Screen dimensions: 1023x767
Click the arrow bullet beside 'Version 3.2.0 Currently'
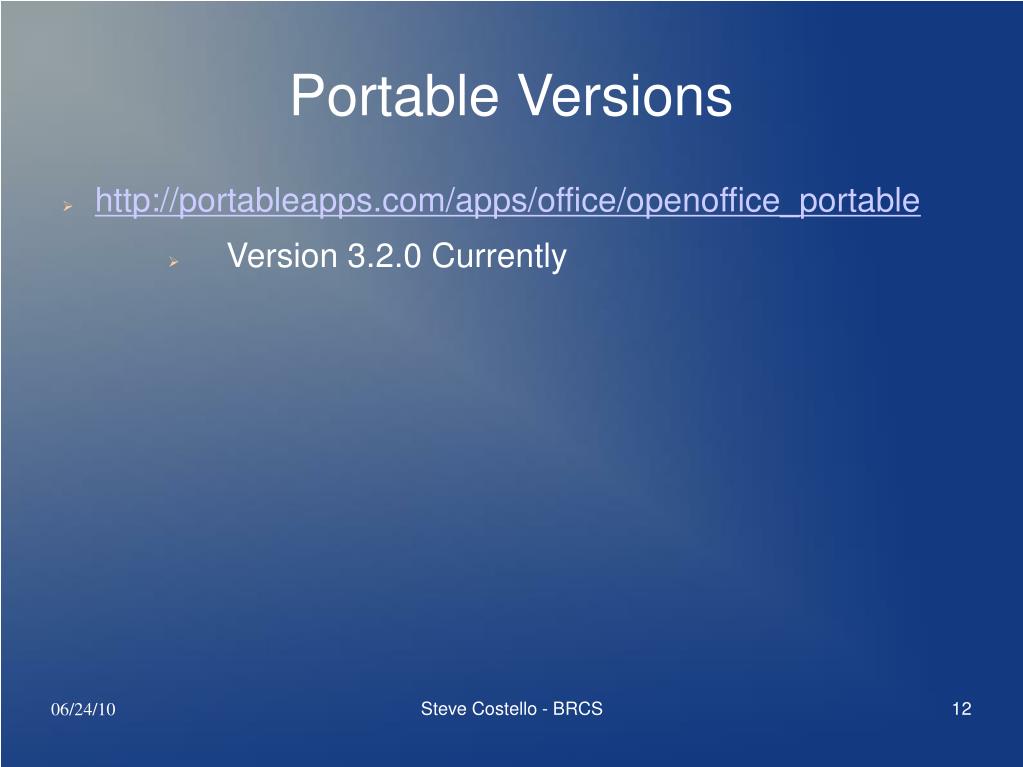coord(173,262)
